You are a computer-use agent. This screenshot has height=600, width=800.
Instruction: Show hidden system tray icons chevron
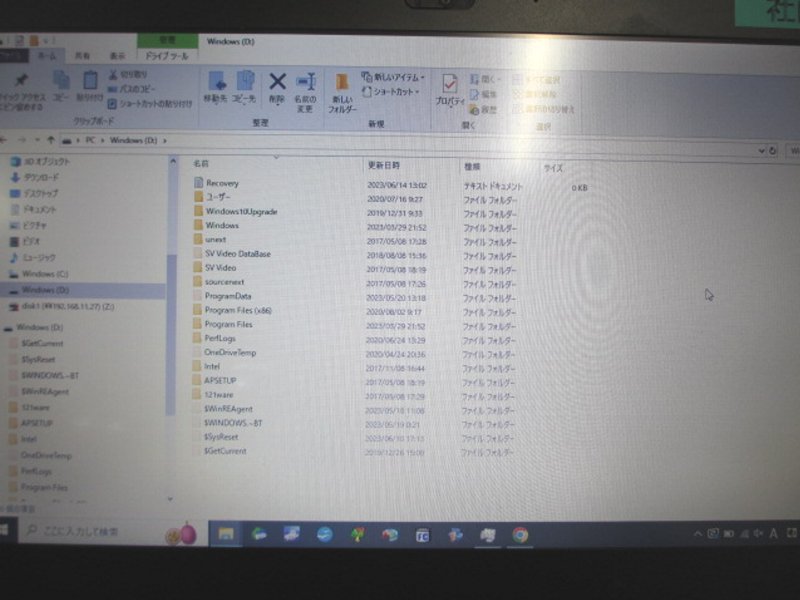697,534
